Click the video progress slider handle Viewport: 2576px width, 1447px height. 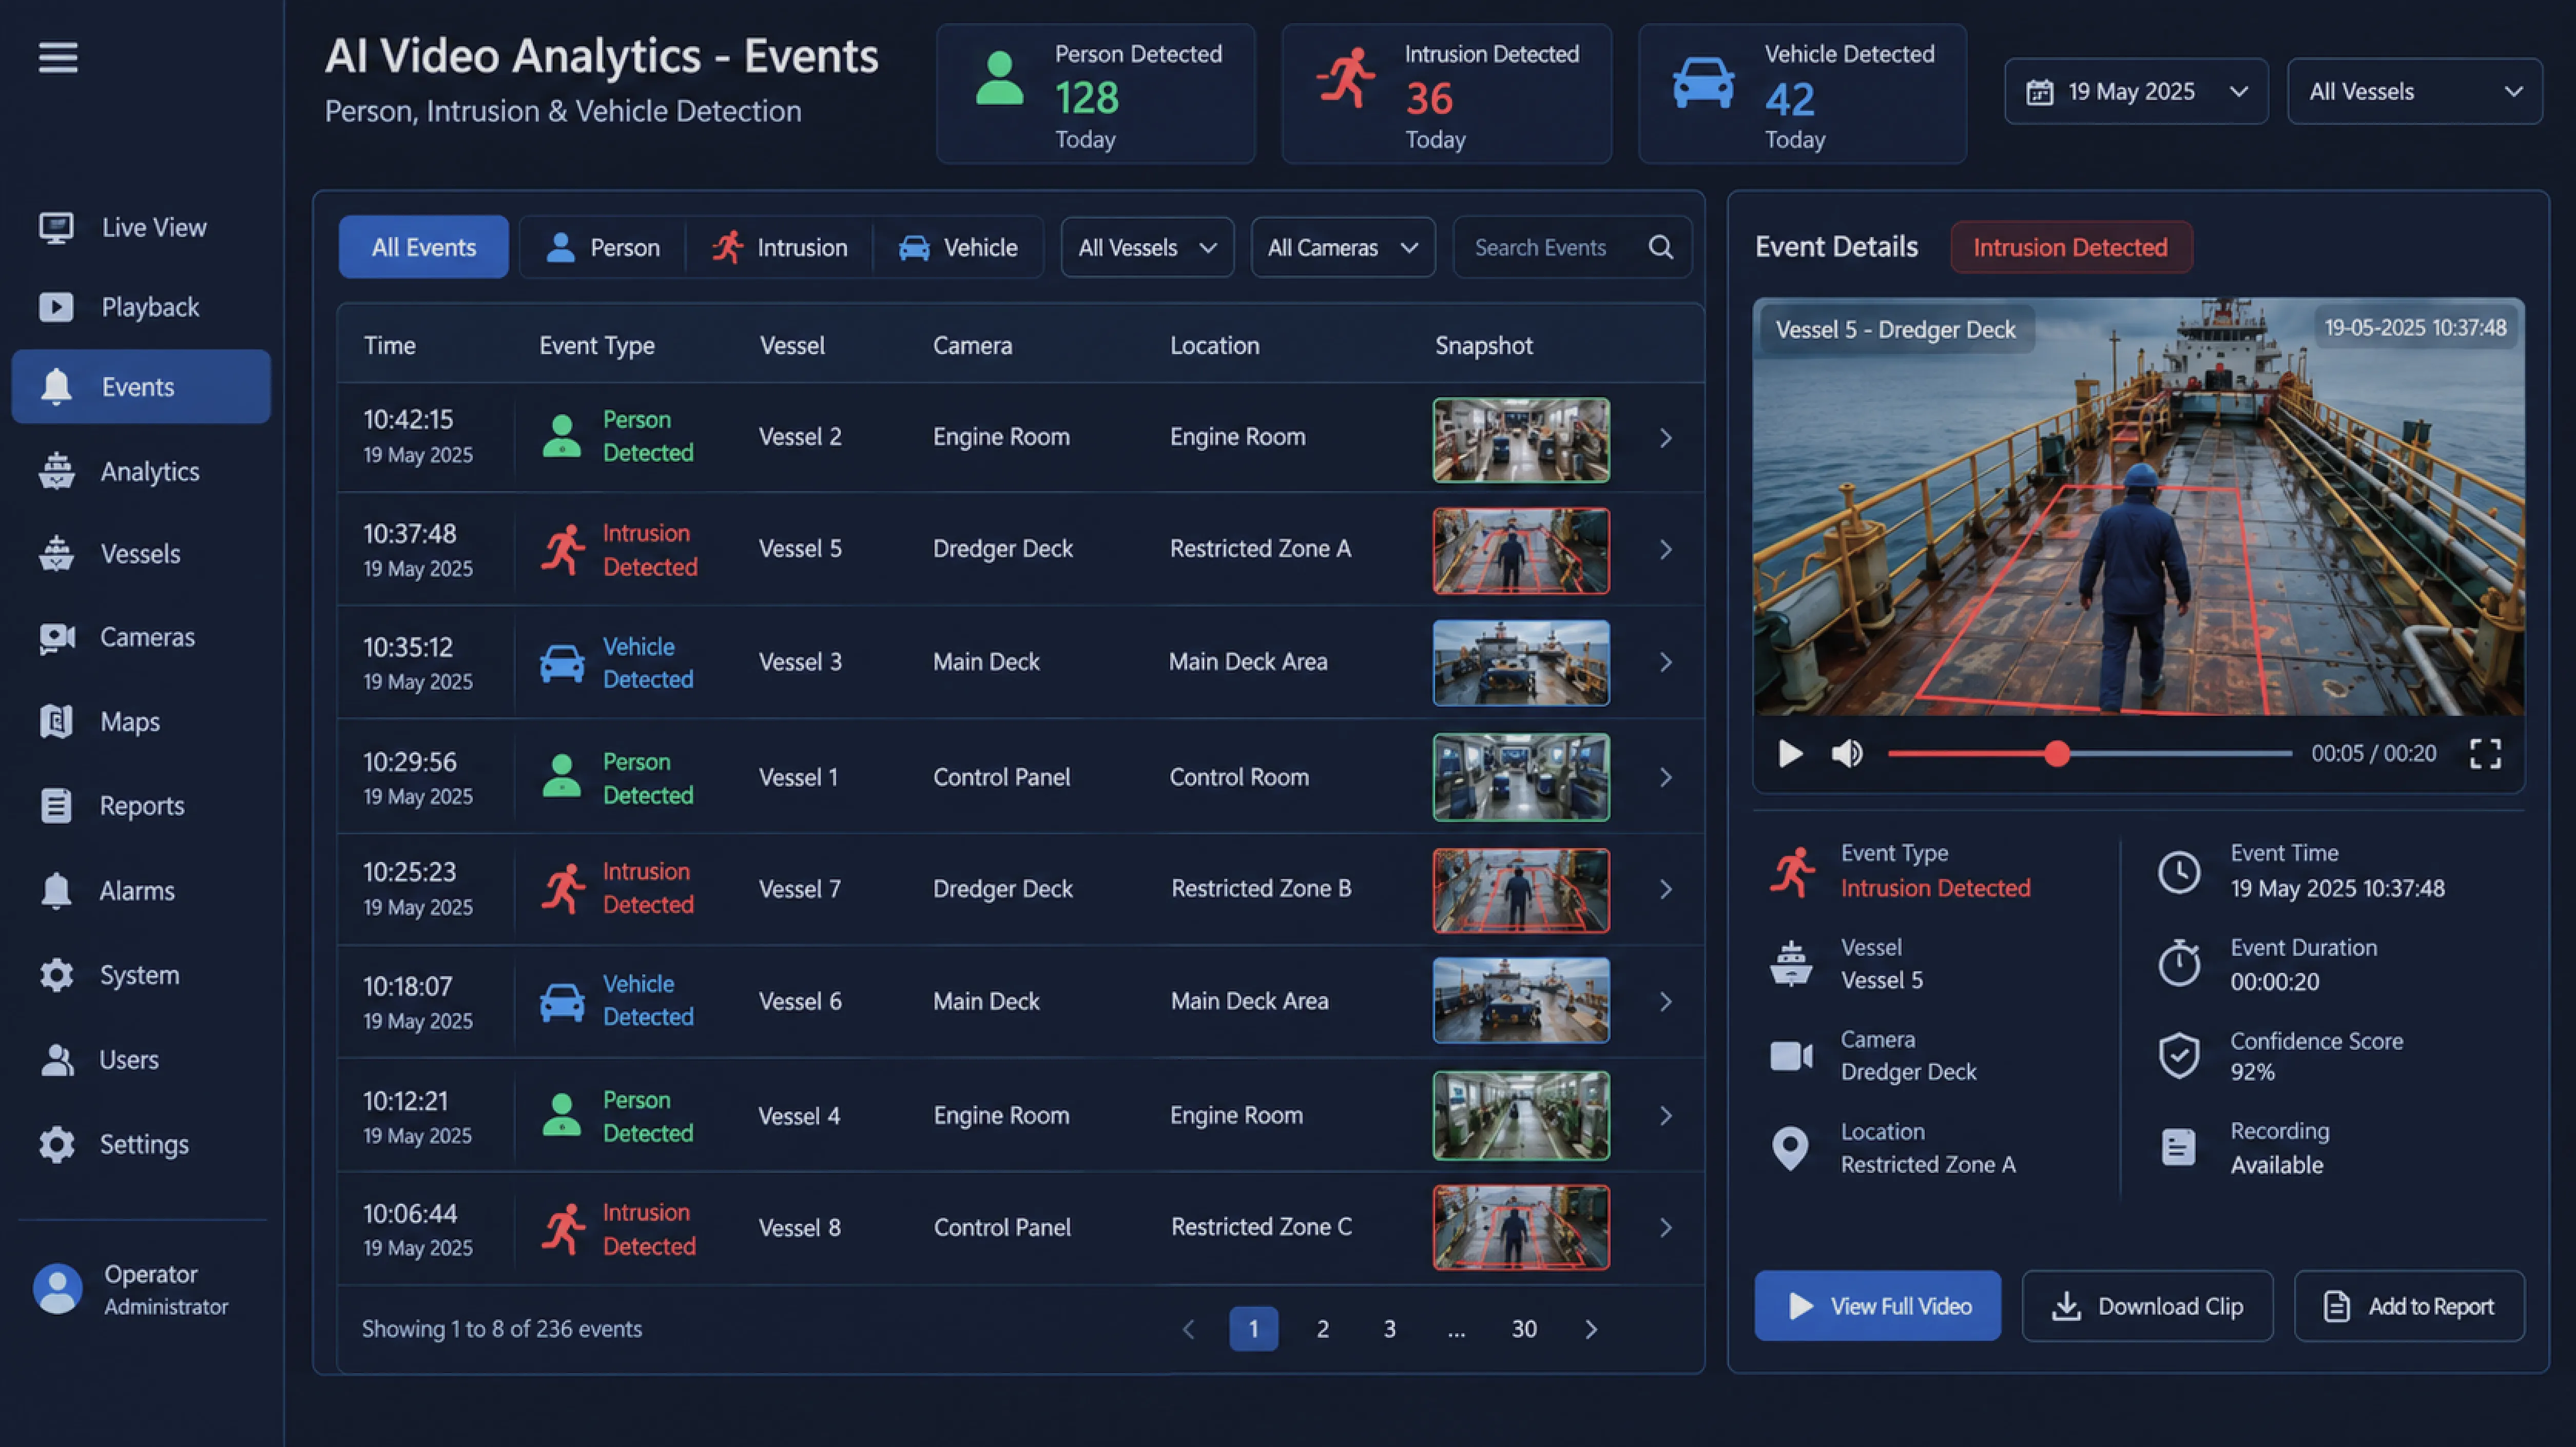point(2056,754)
